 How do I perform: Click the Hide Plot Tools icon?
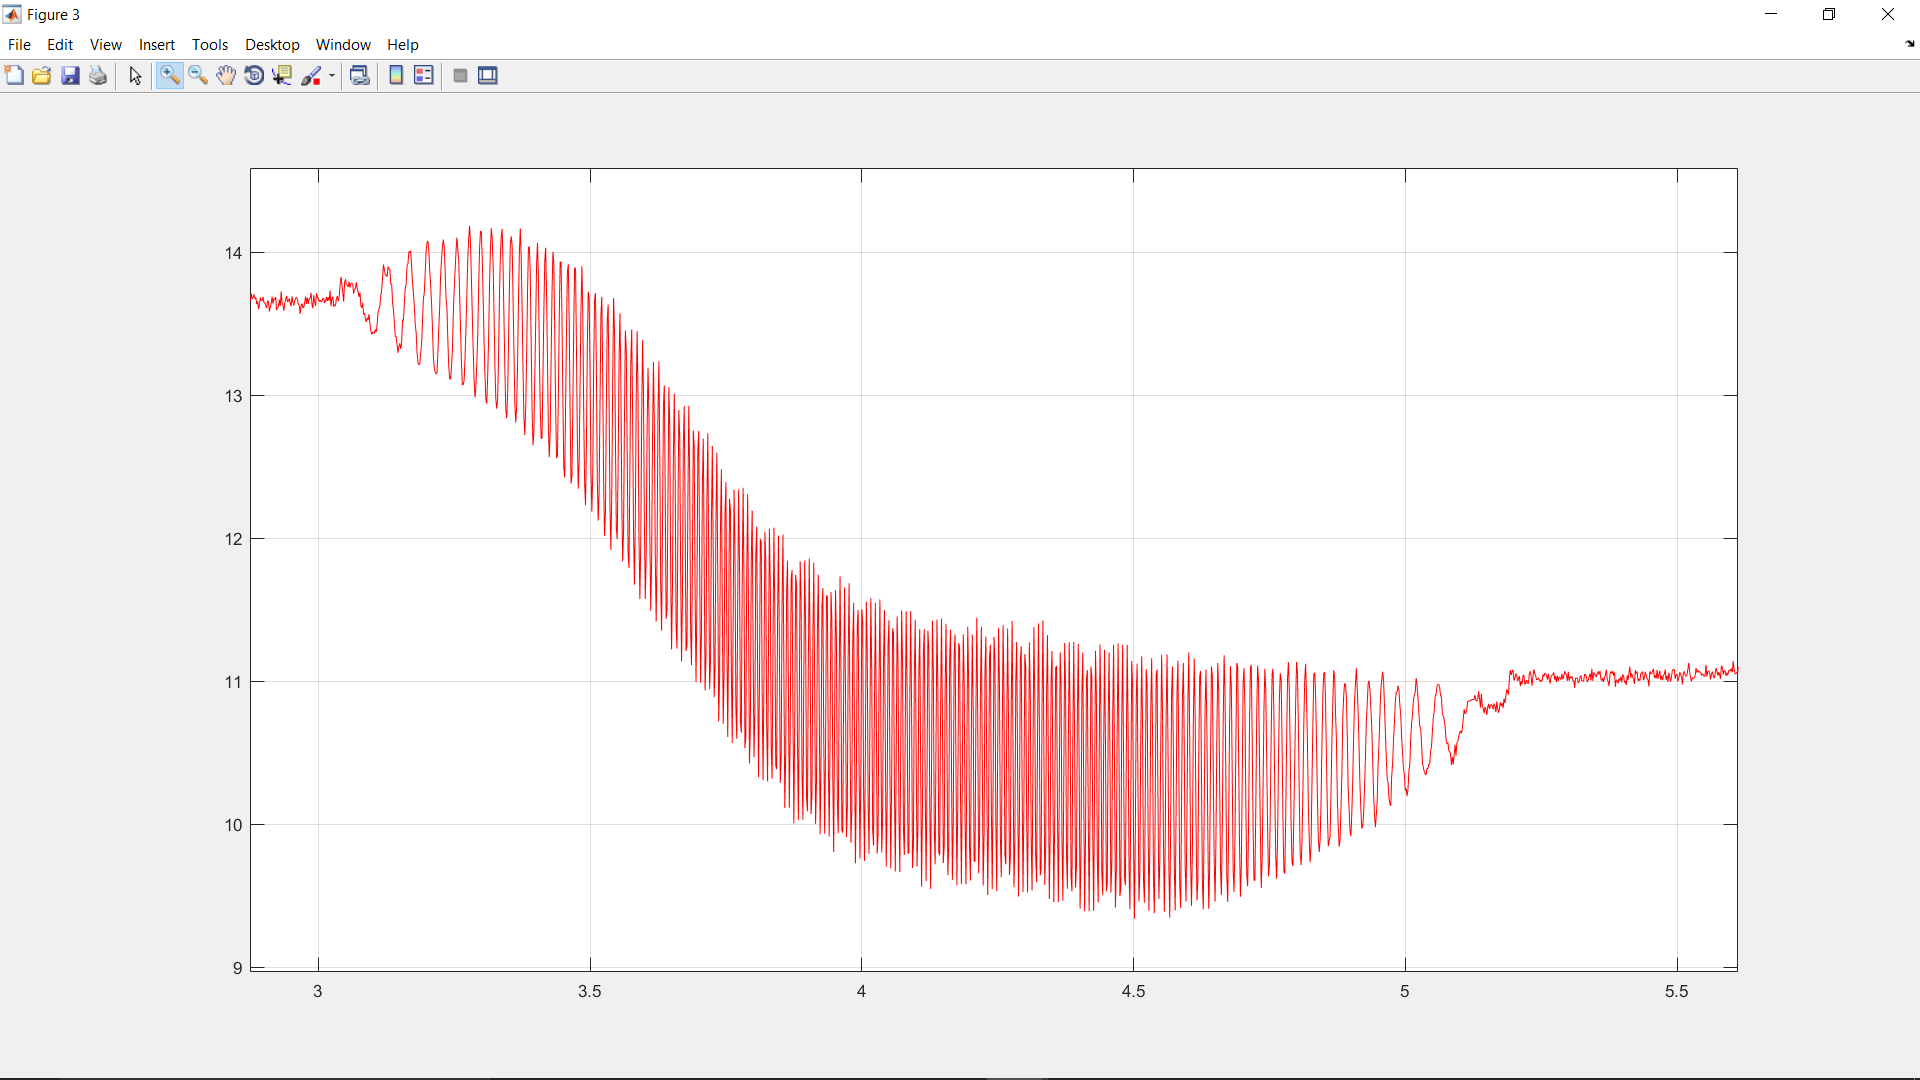click(x=460, y=76)
